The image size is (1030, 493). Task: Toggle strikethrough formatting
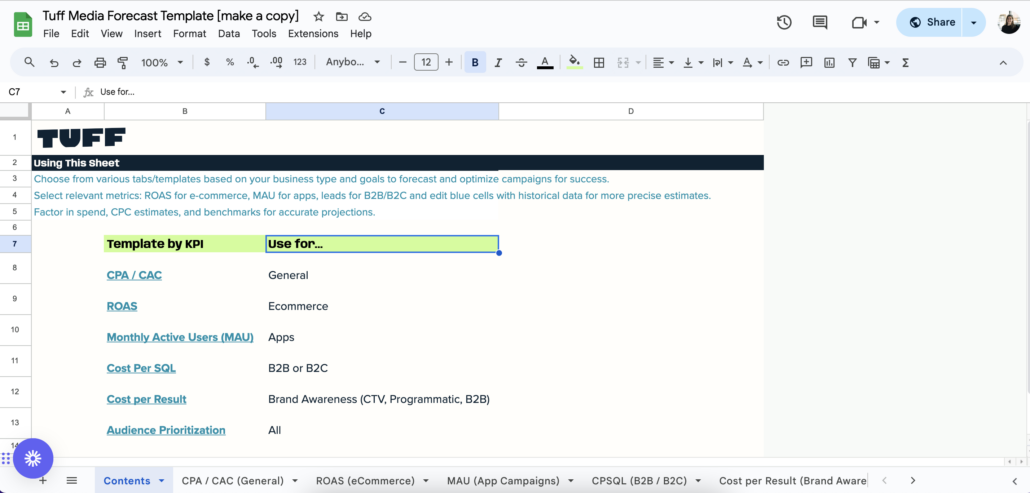521,62
